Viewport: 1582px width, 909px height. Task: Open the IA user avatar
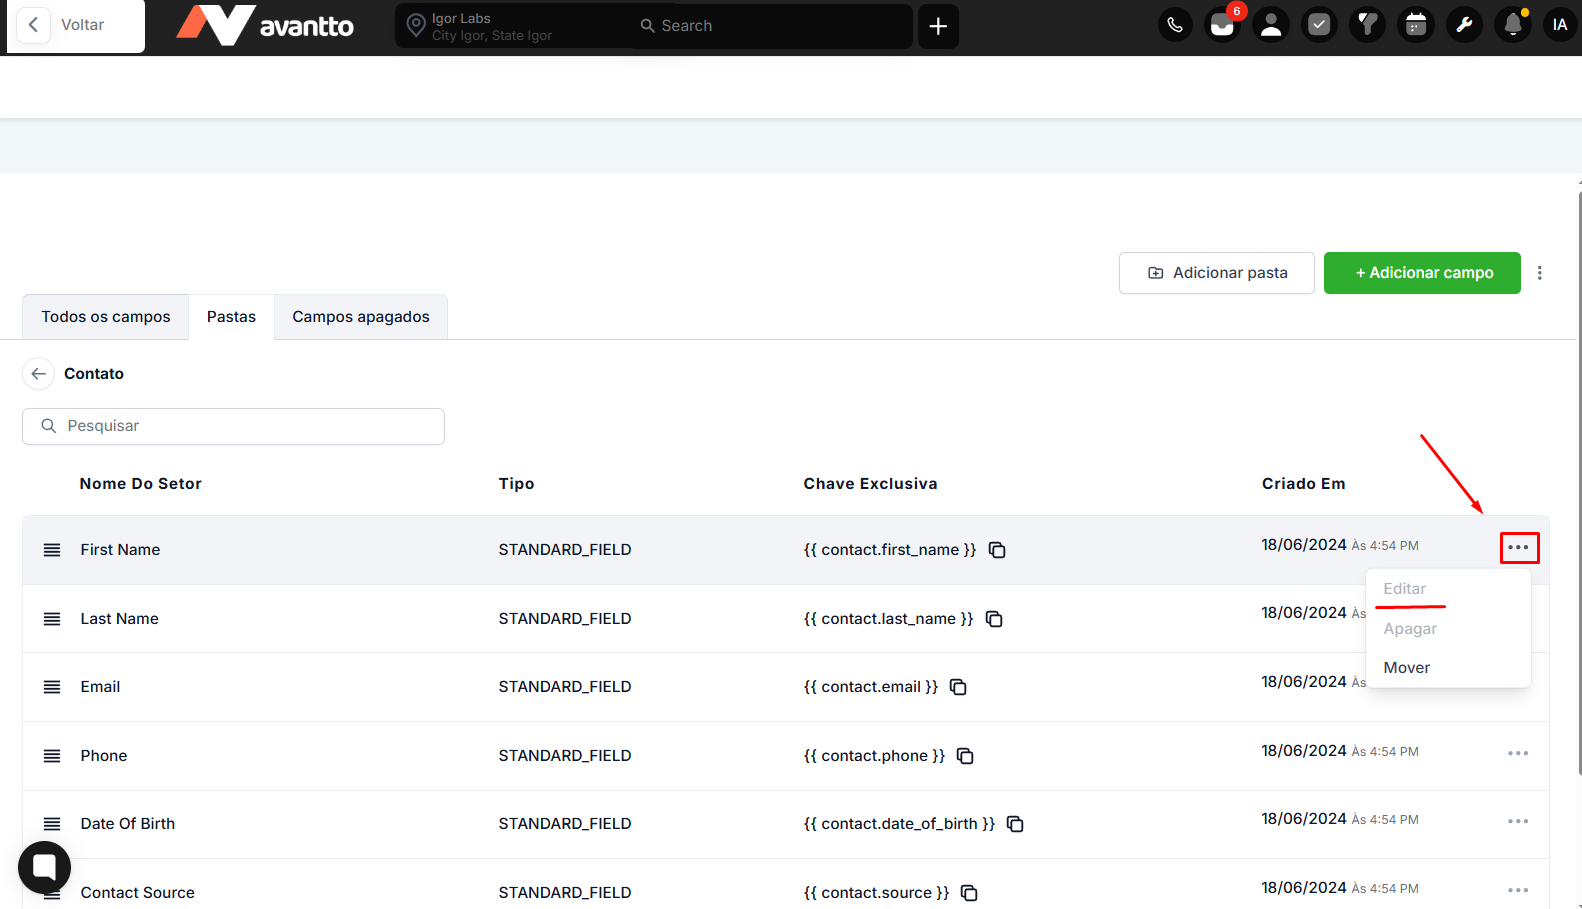click(1560, 25)
